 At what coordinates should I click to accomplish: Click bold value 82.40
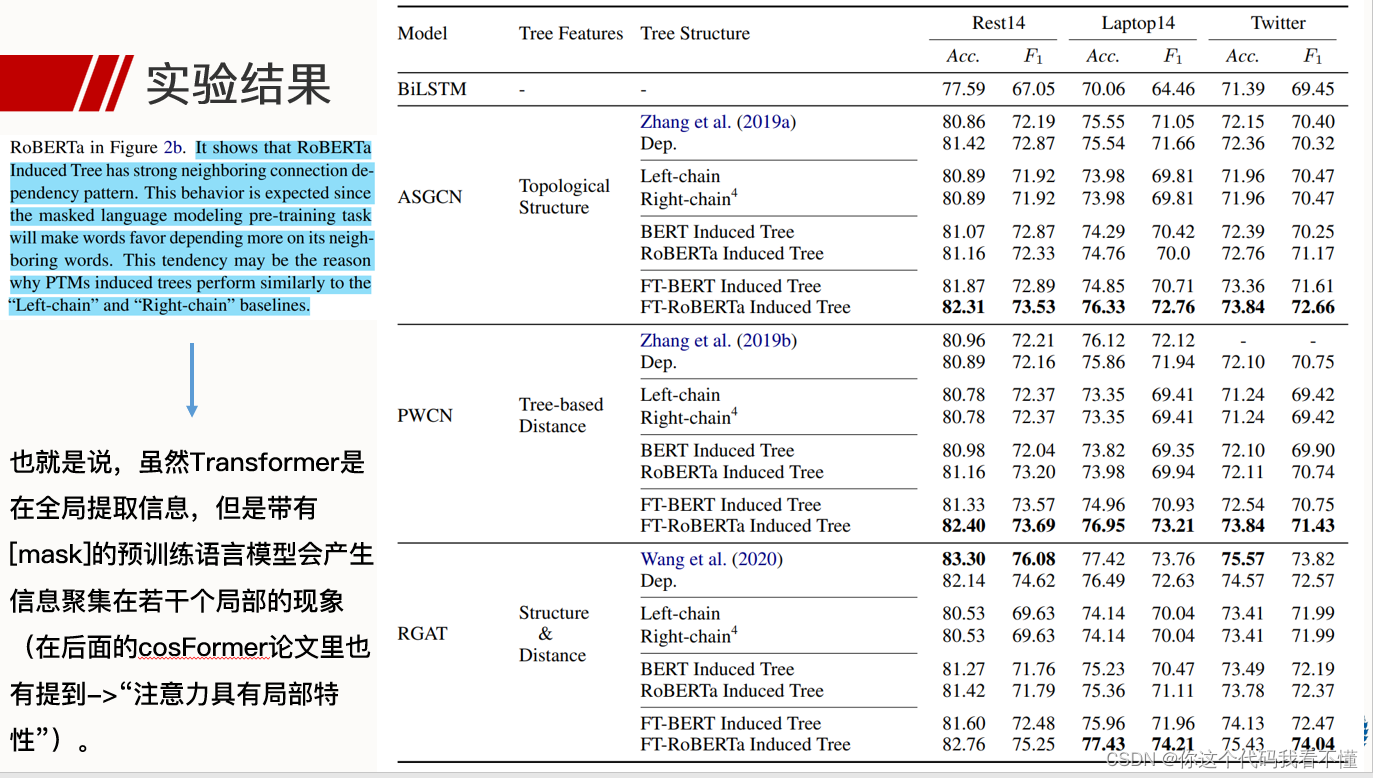point(964,526)
